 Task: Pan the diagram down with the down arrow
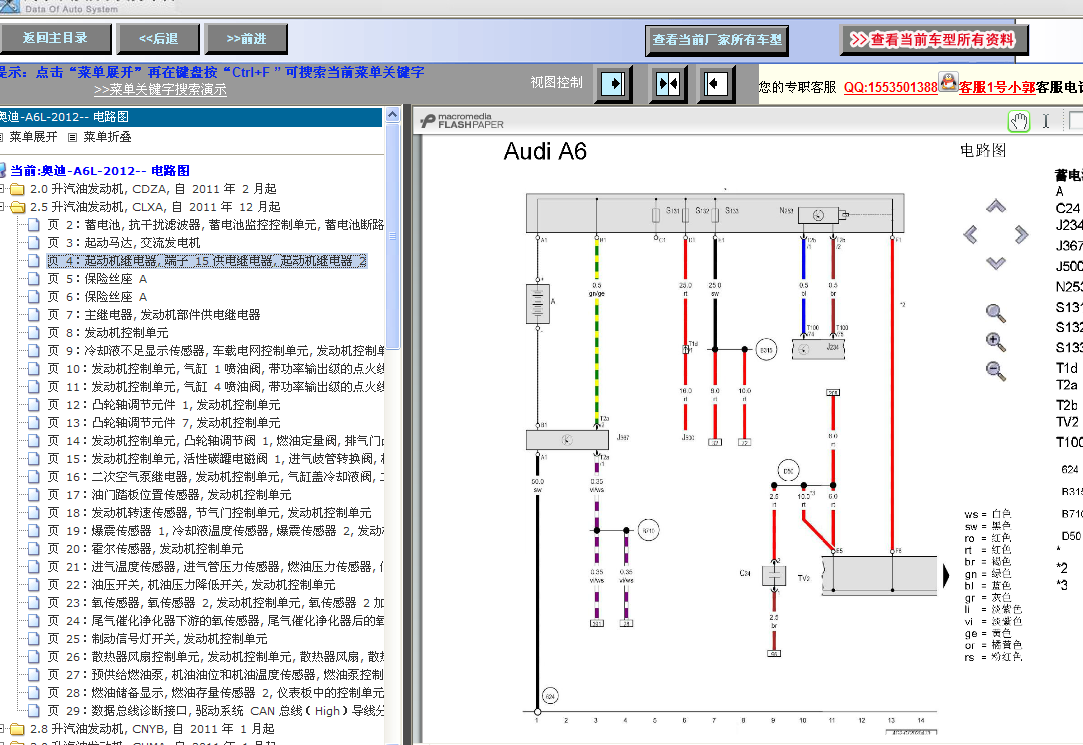(x=995, y=262)
